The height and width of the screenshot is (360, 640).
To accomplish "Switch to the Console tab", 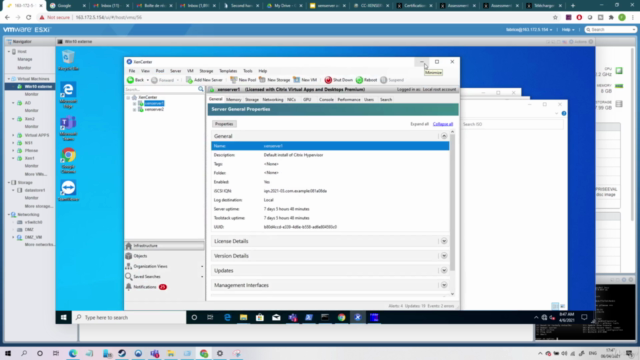I will (326, 100).
